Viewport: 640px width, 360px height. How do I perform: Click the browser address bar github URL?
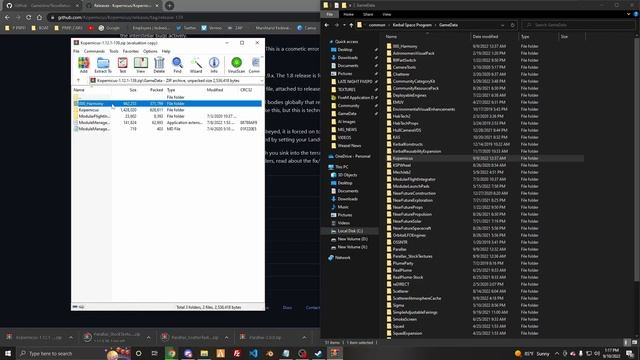[120, 18]
